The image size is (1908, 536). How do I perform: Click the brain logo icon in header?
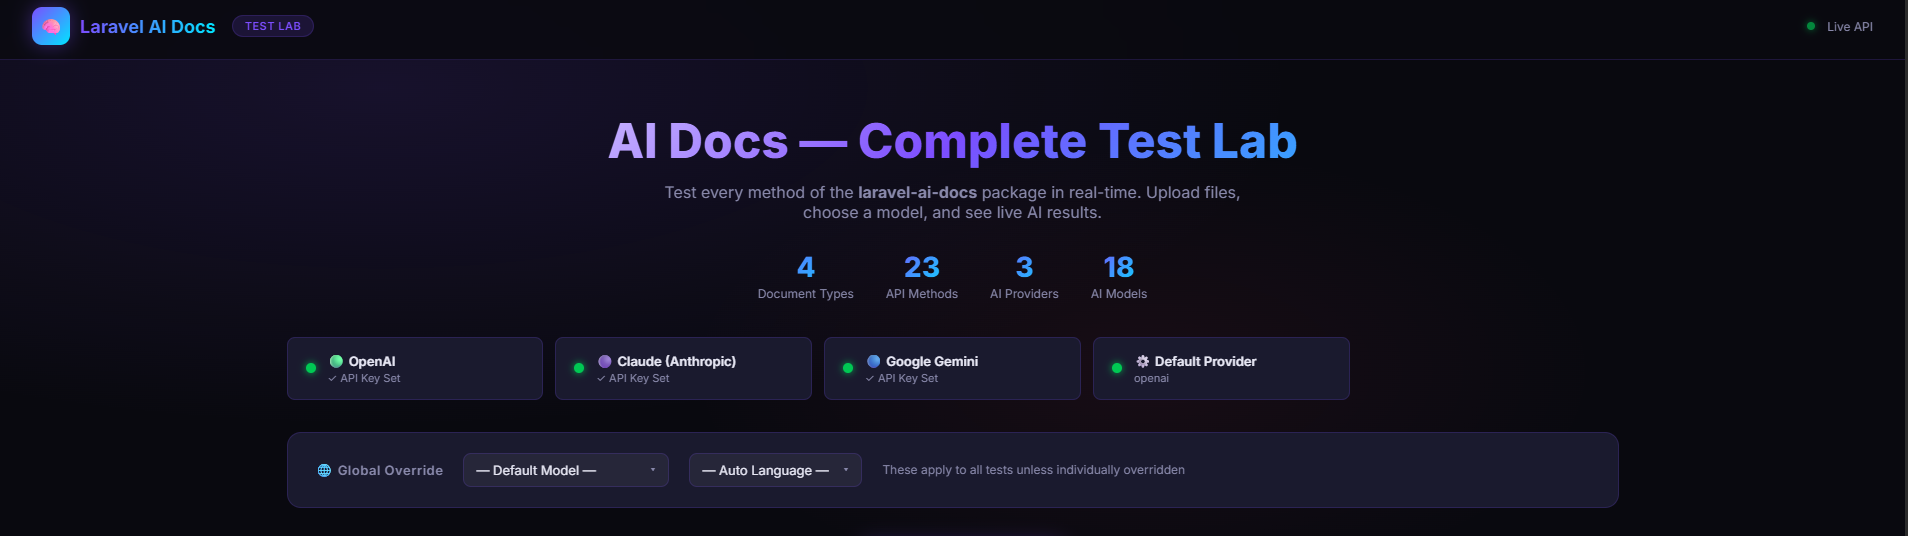point(51,26)
